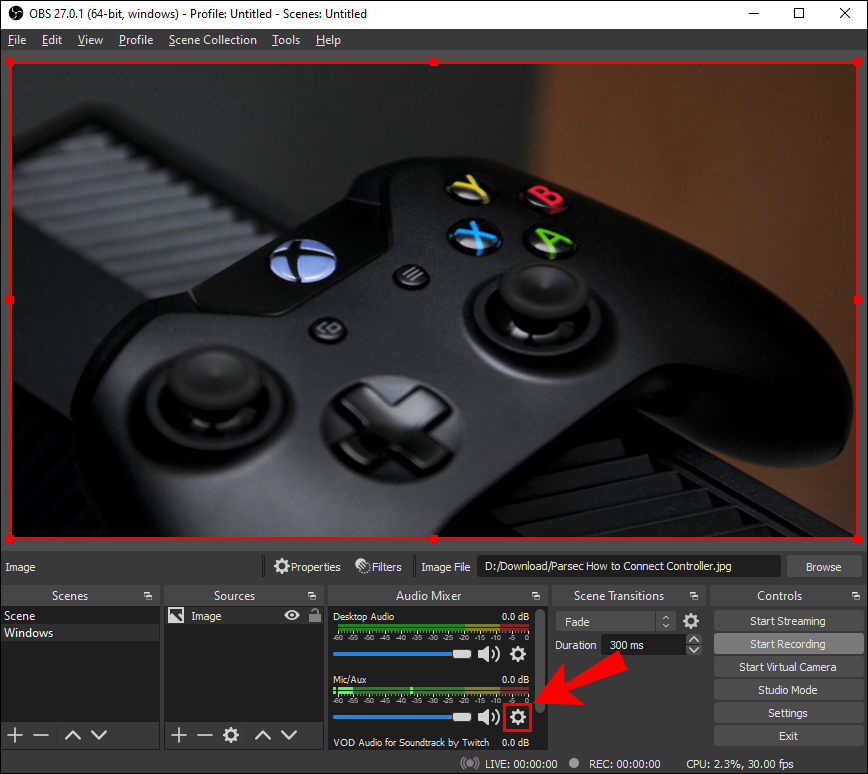The image size is (868, 774).
Task: Adjust Mic/Aux volume slider
Action: 402,718
